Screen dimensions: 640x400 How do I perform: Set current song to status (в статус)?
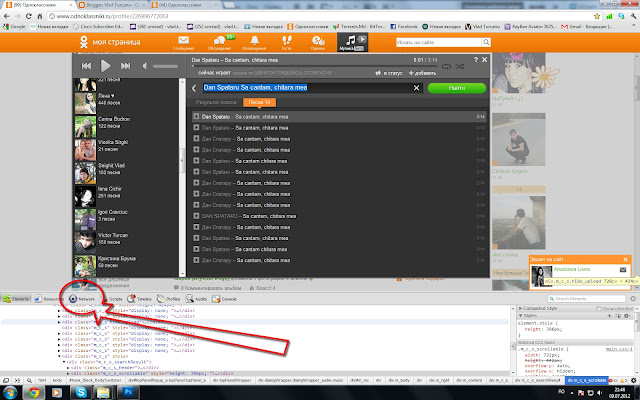[x=389, y=73]
